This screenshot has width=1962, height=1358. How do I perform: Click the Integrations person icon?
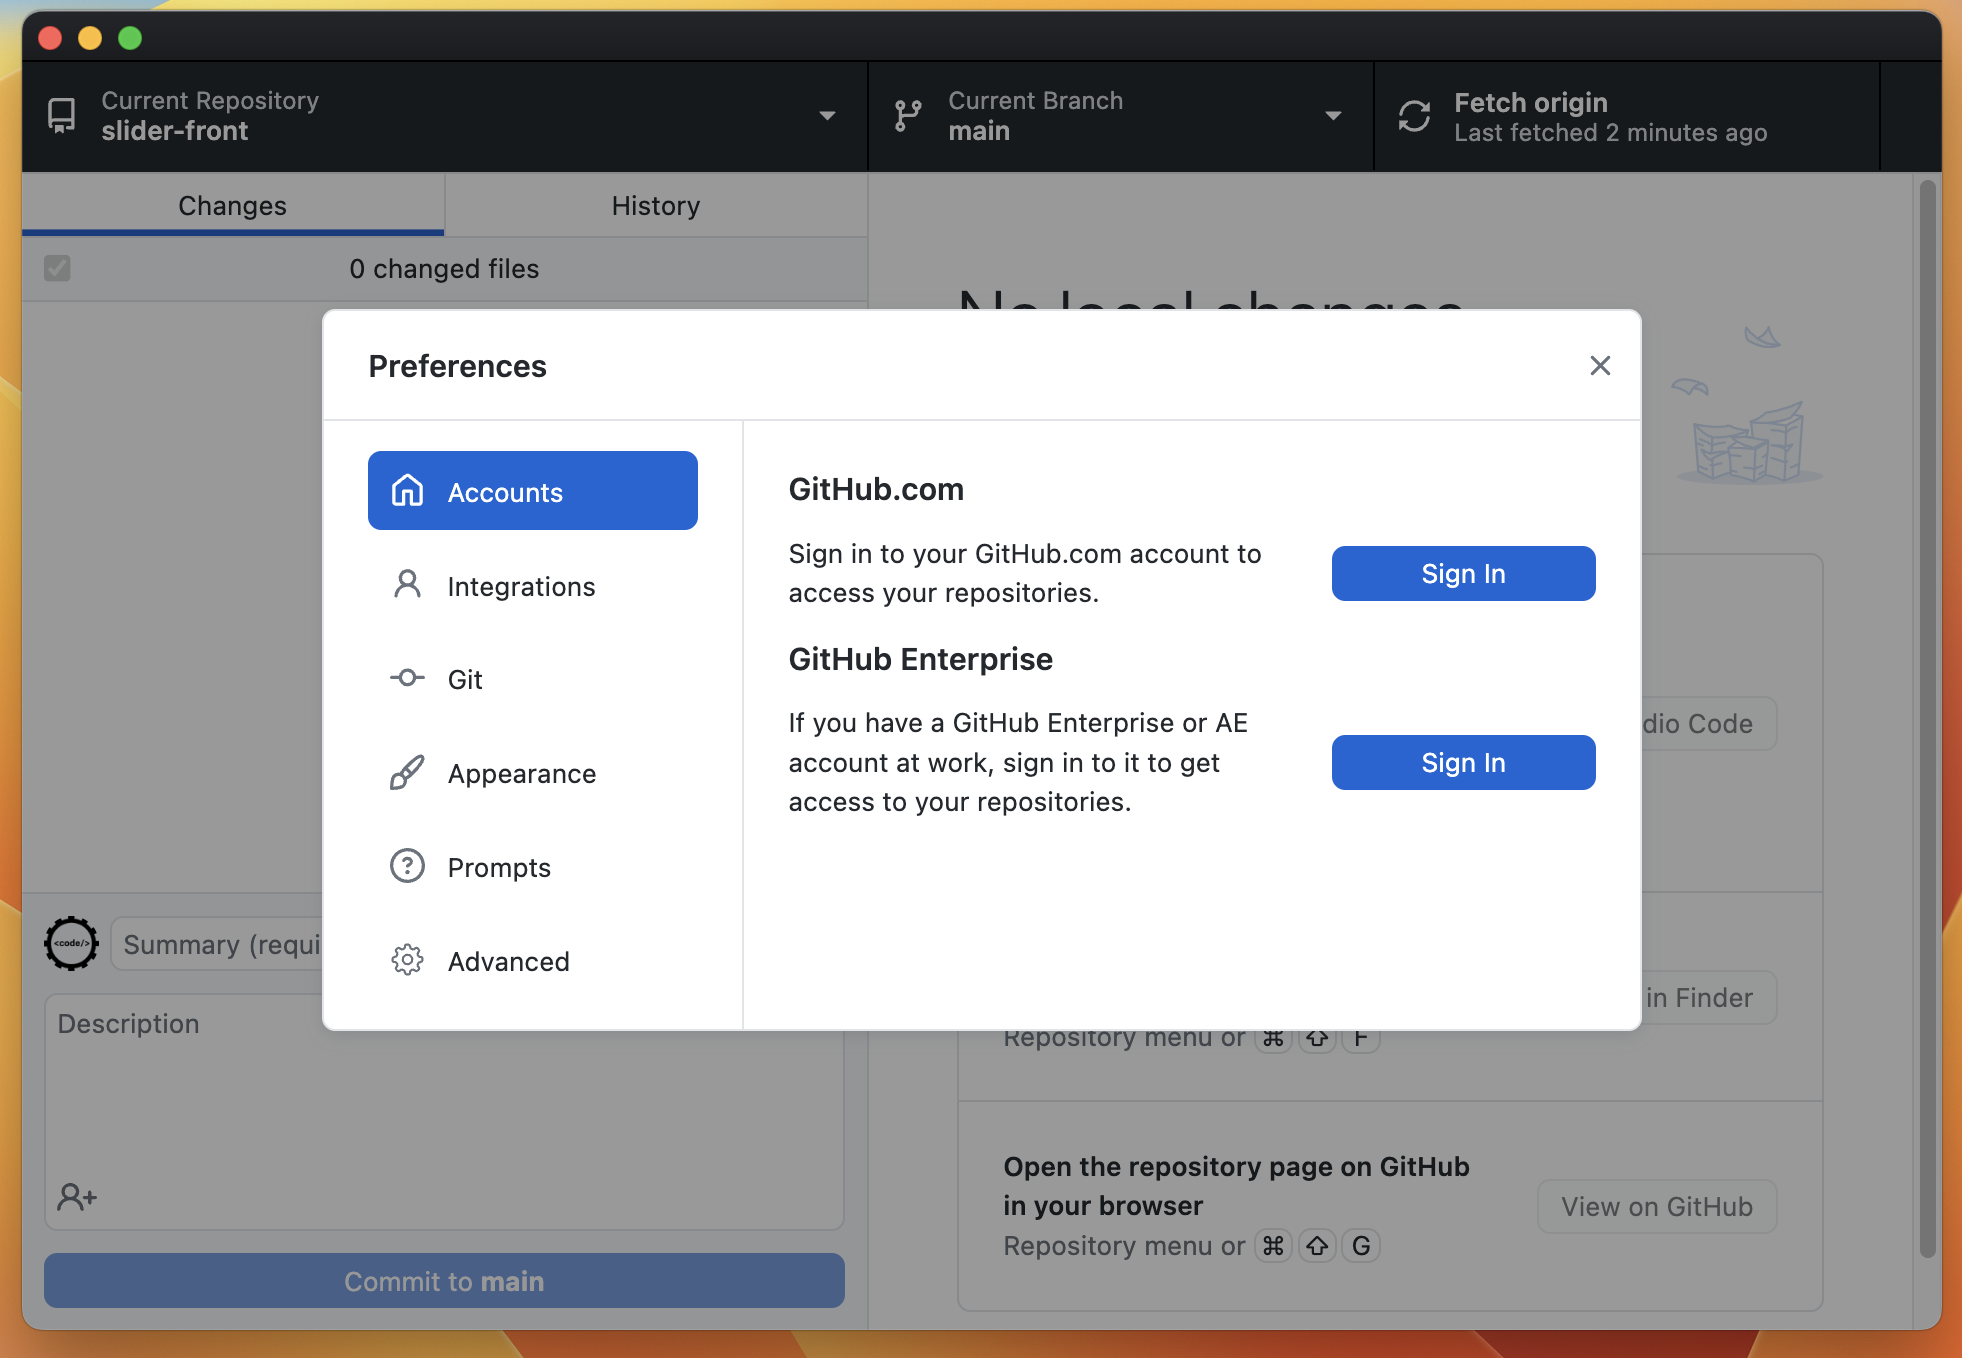(407, 585)
